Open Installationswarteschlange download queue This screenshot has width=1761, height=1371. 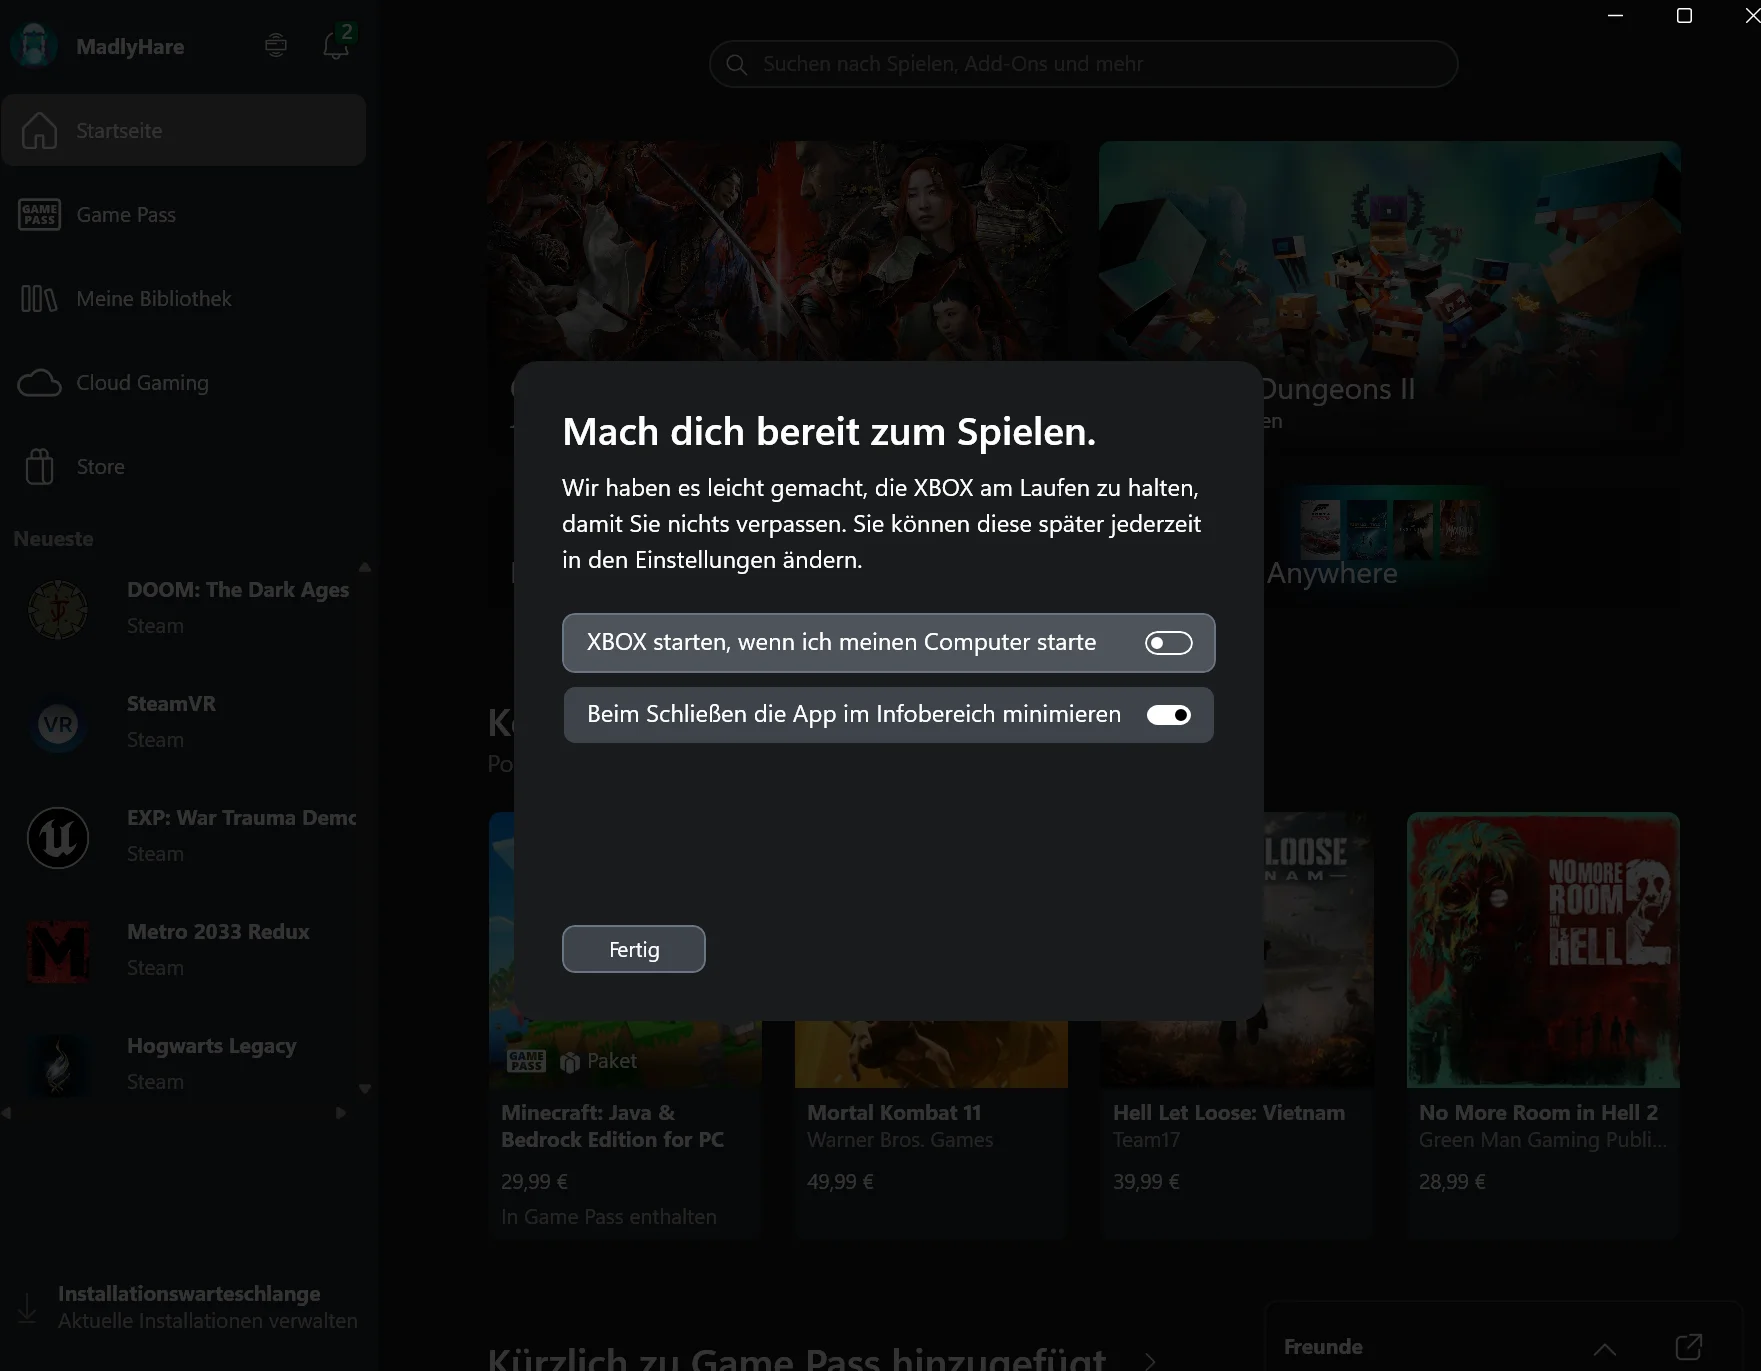(x=189, y=1307)
